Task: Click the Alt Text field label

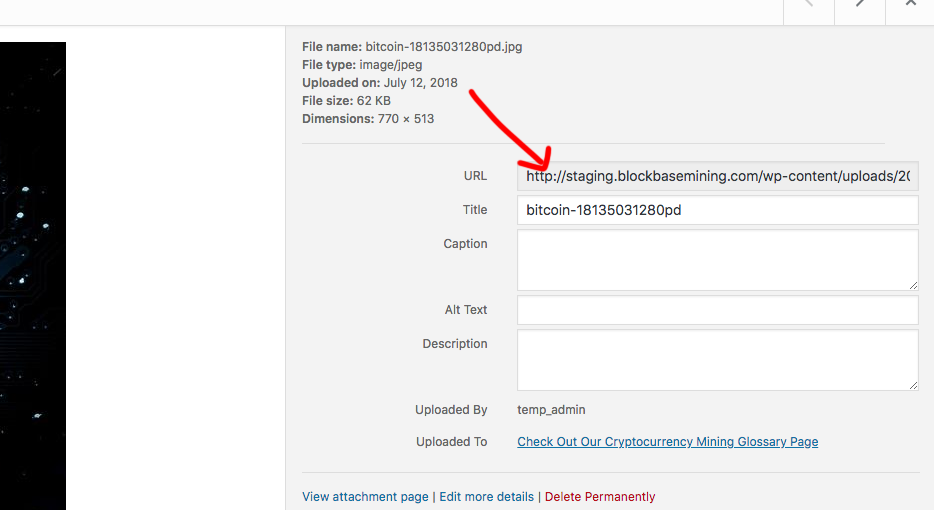Action: coord(466,310)
